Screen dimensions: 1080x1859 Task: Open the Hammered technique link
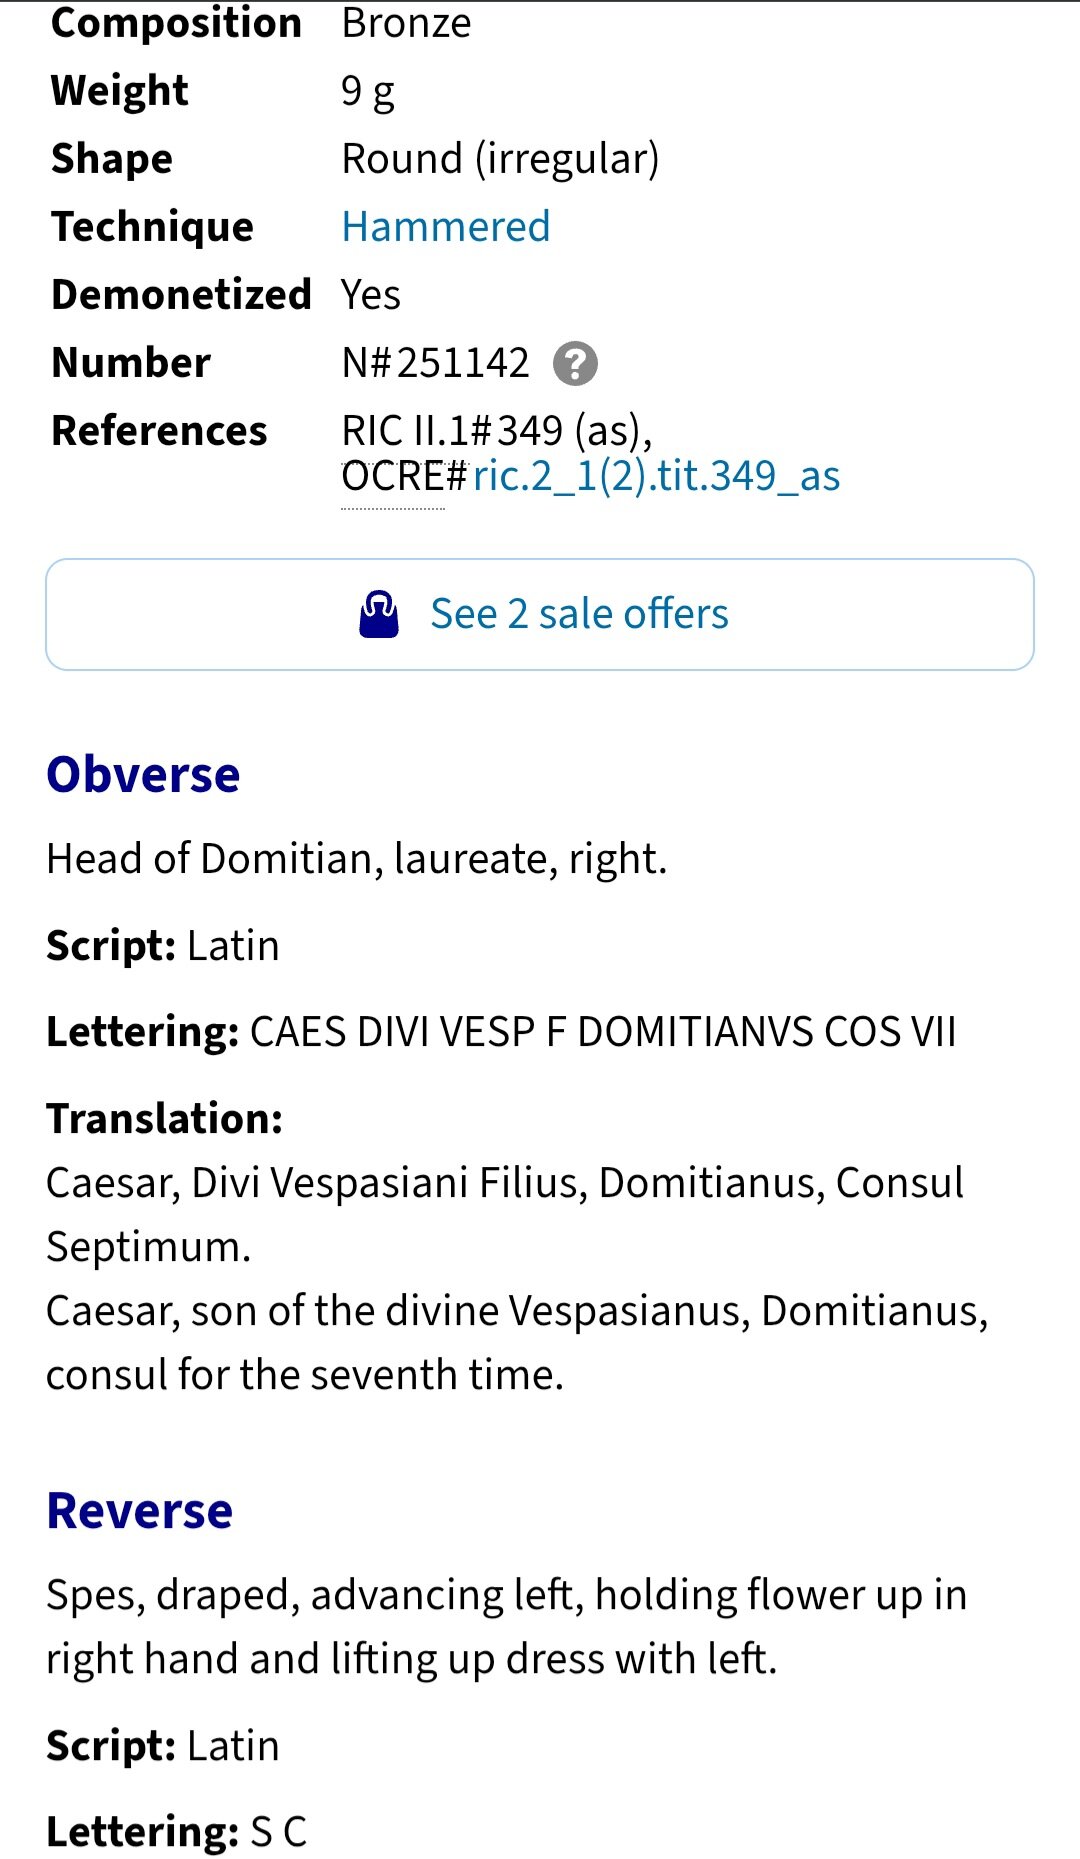(x=446, y=227)
